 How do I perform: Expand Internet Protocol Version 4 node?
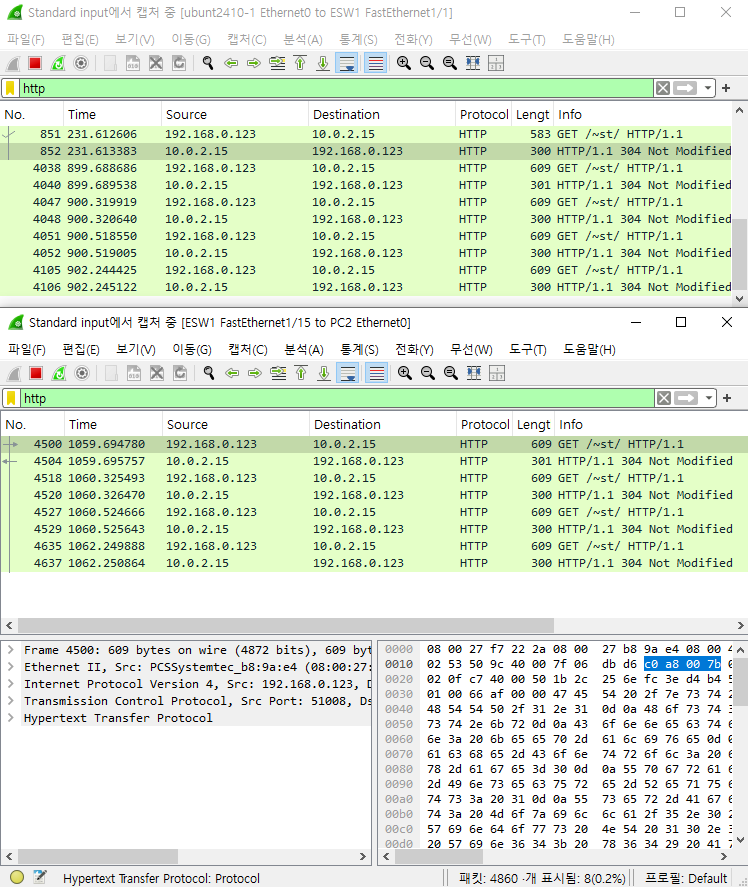tap(11, 684)
